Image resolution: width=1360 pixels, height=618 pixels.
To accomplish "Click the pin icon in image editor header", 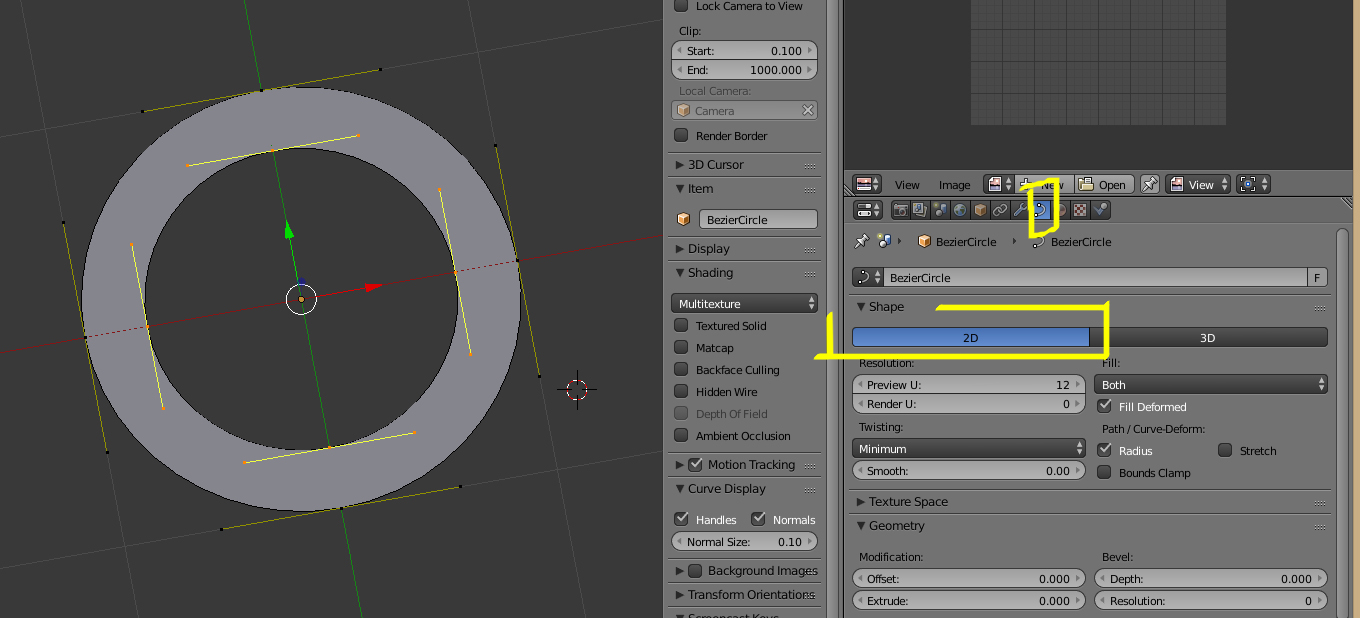I will (x=1150, y=184).
